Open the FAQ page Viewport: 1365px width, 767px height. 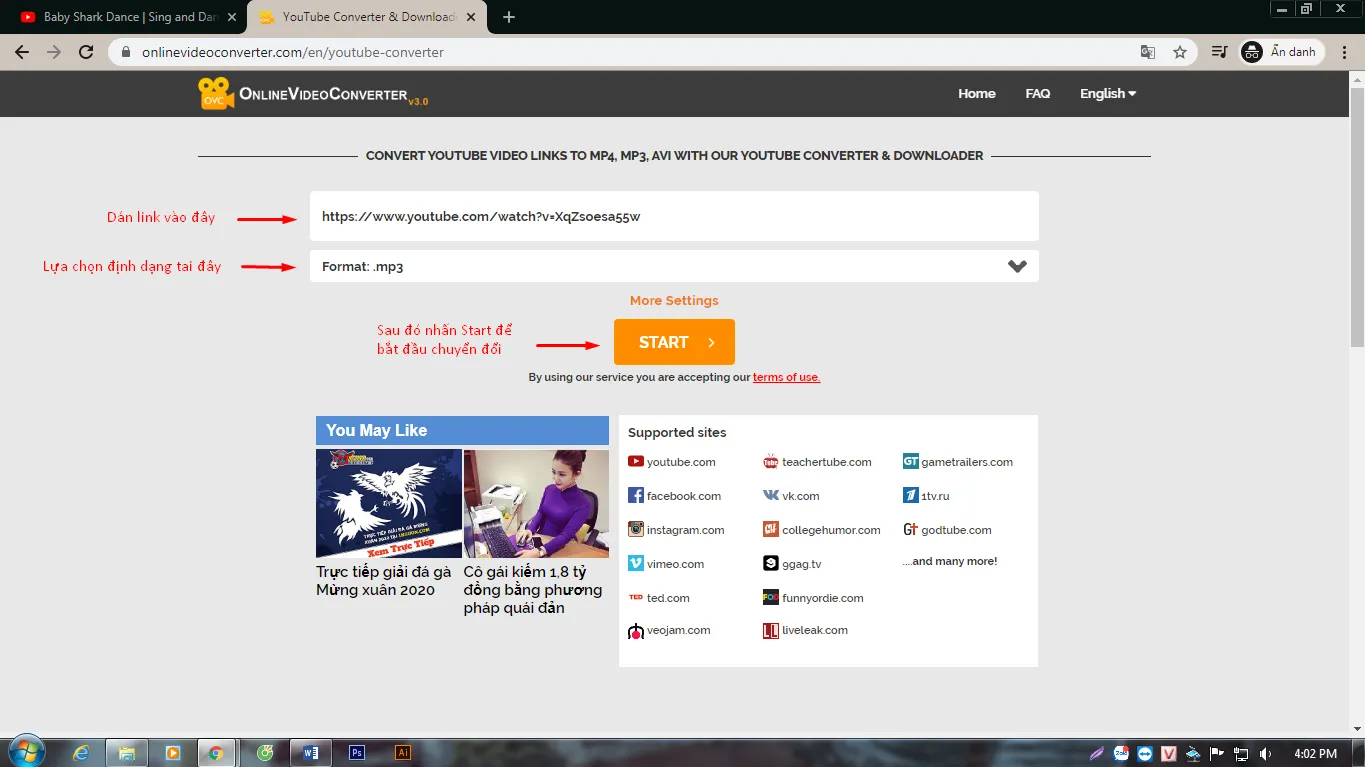point(1038,93)
